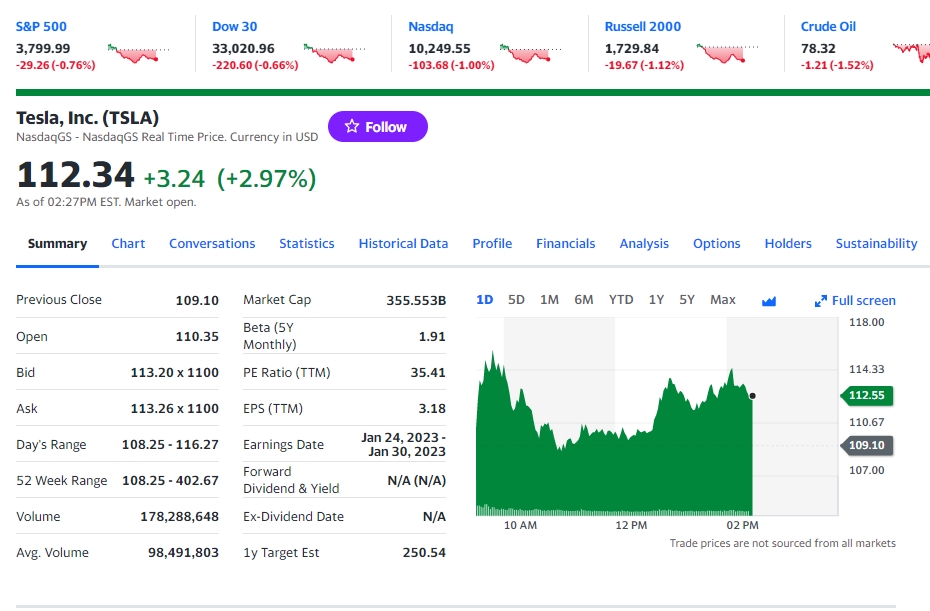Open Full screen chart view

855,300
